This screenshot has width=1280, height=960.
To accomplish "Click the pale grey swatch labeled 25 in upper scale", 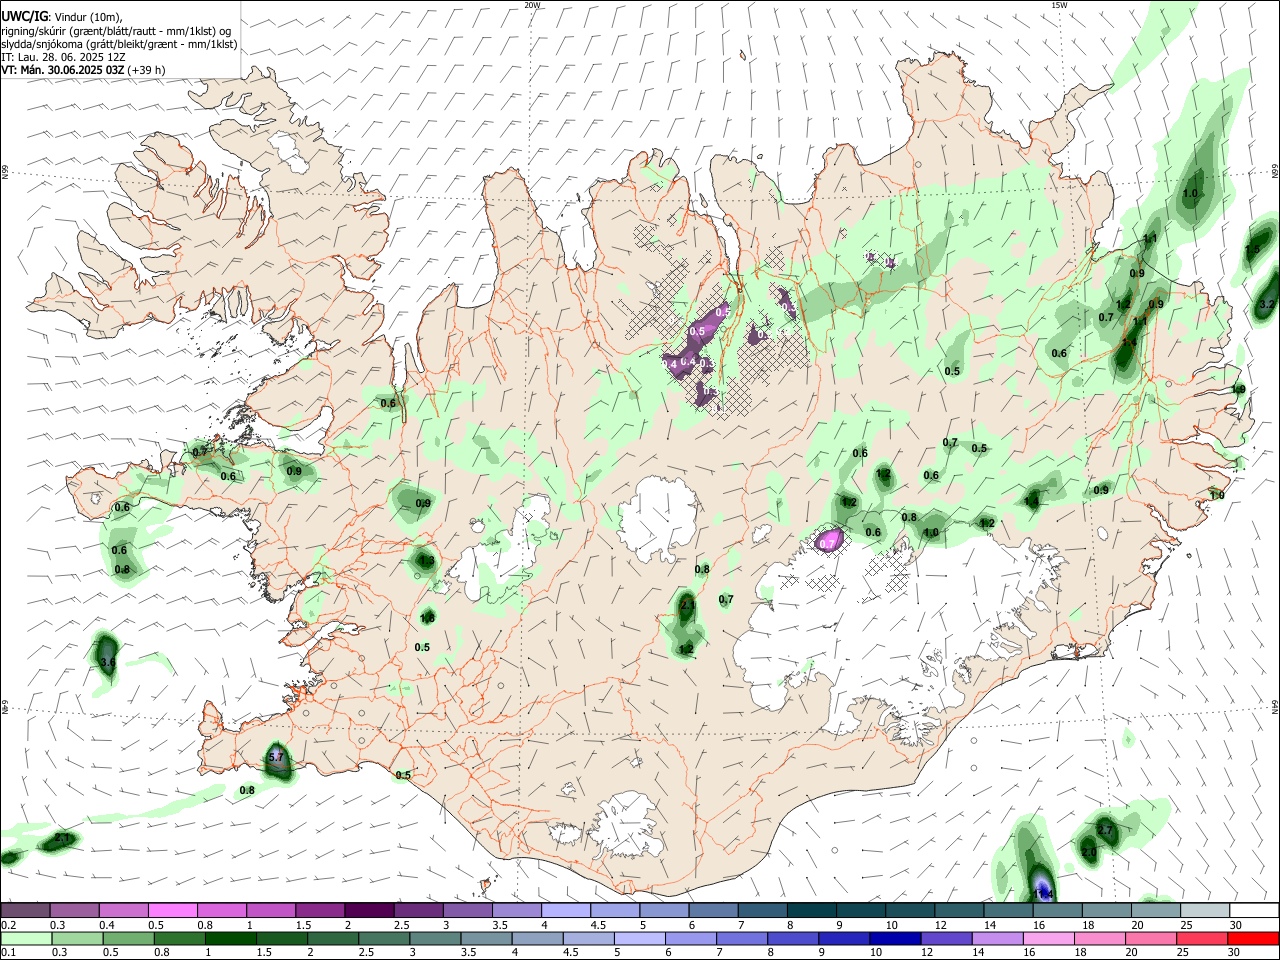I will click(1205, 910).
